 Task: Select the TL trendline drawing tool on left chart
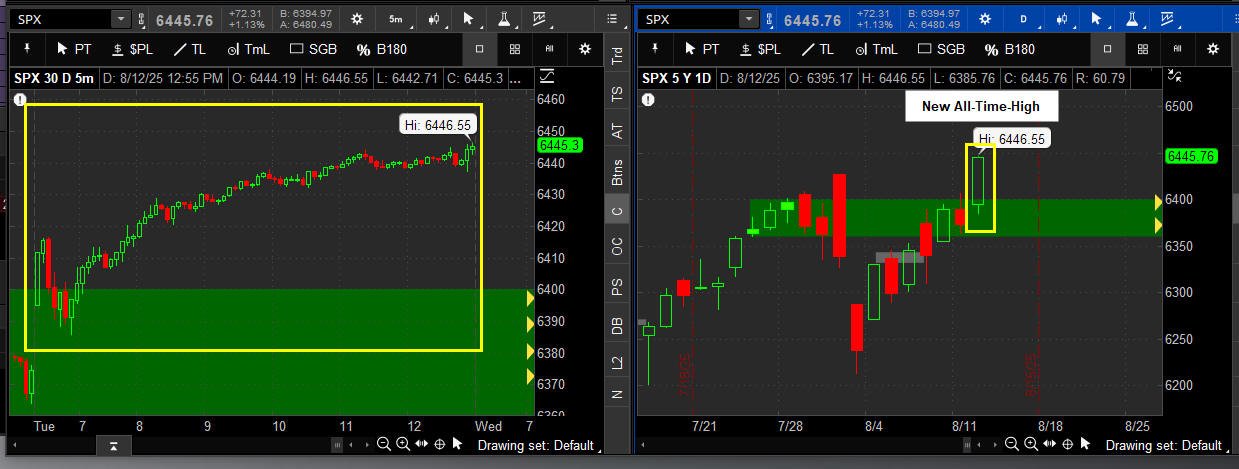click(190, 49)
